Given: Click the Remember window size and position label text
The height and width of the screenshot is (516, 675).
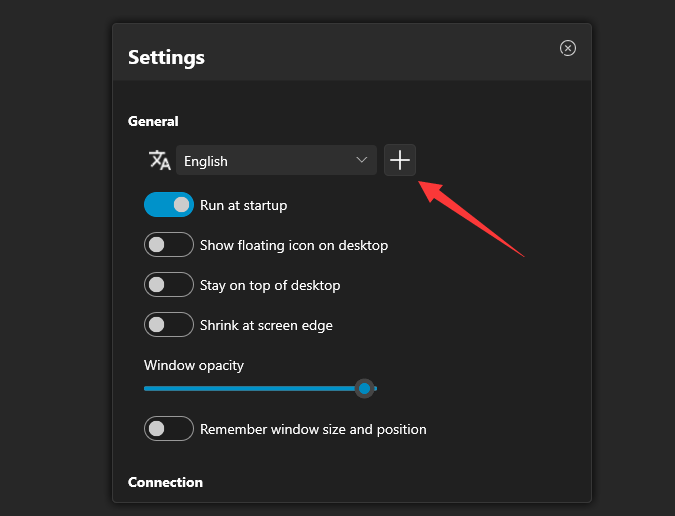Looking at the screenshot, I should pyautogui.click(x=313, y=429).
